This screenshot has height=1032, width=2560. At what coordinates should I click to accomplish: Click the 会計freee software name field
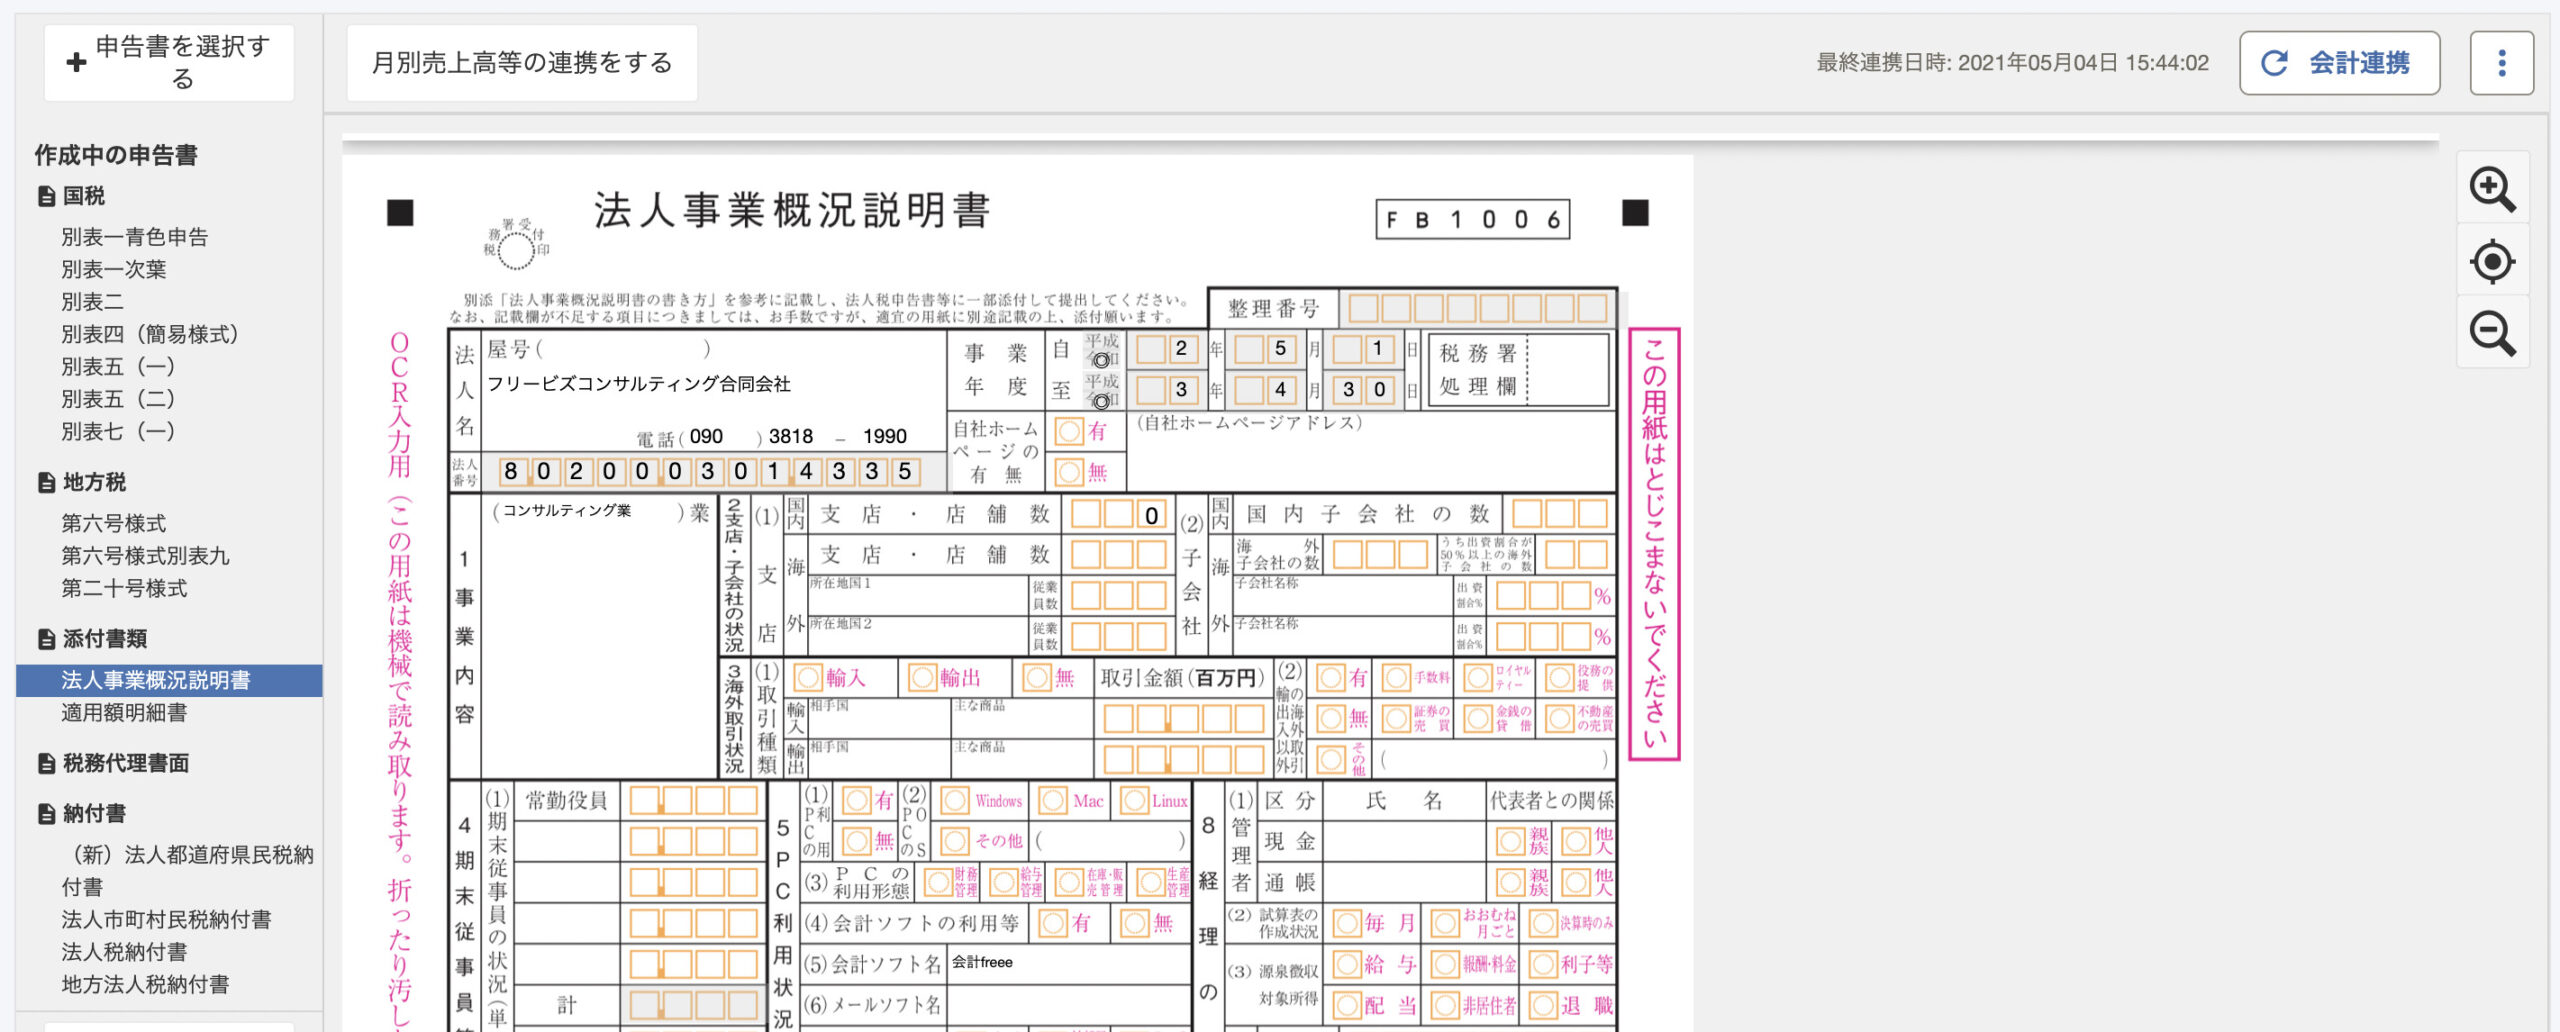tap(1068, 963)
